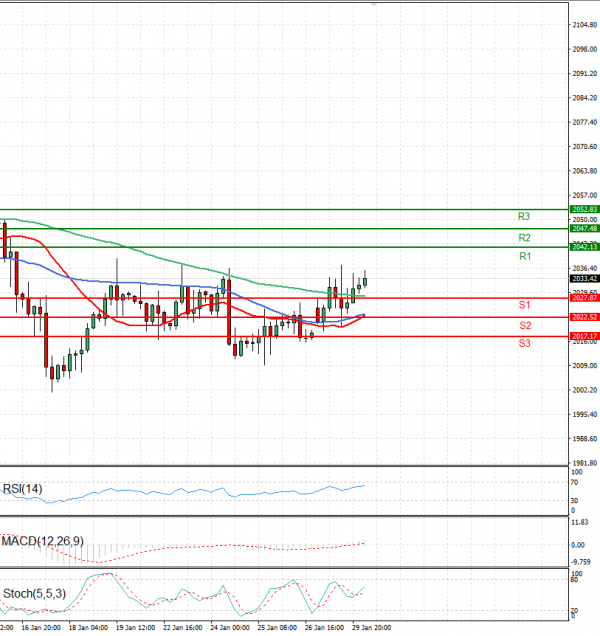Click the 2098.00 price axis value
600x636 pixels.
[x=585, y=49]
